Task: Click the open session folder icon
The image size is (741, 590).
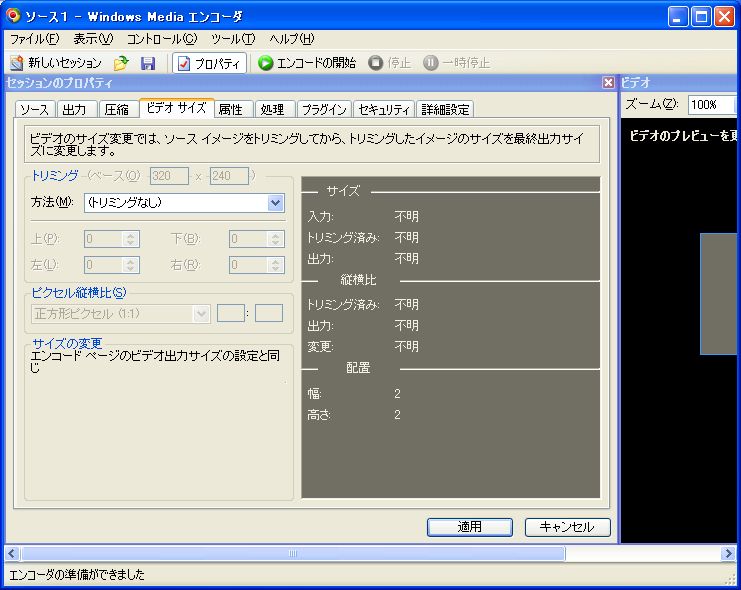Action: pyautogui.click(x=122, y=63)
